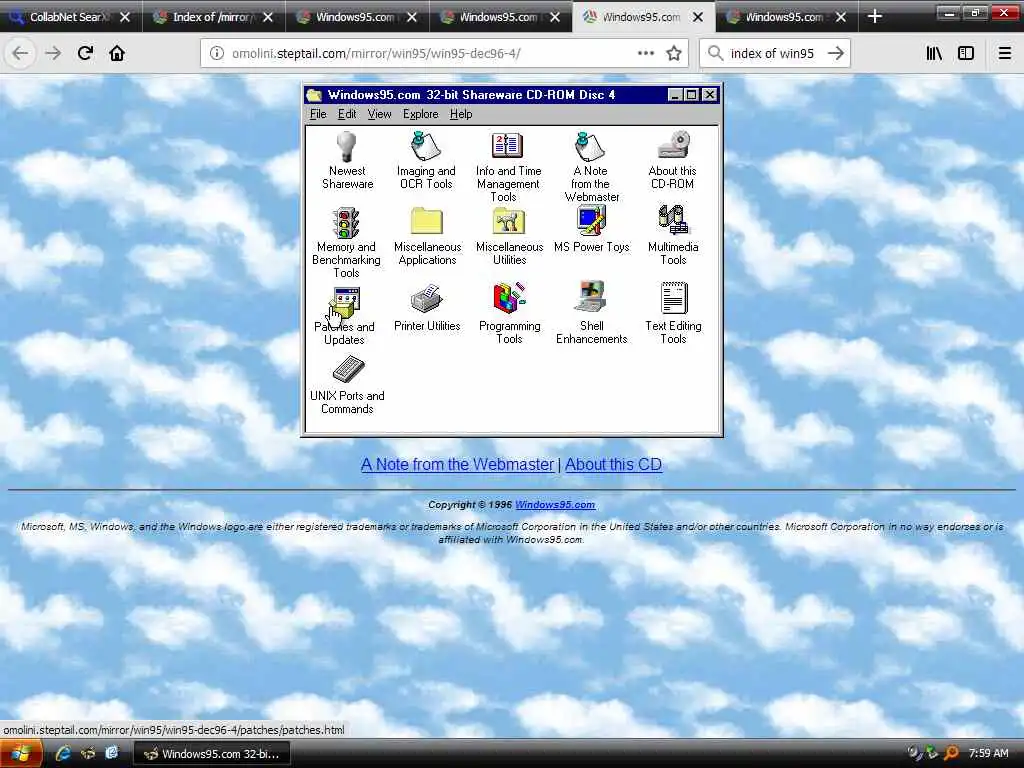This screenshot has height=768, width=1024.
Task: Open Patches and Updates icon
Action: (x=345, y=302)
